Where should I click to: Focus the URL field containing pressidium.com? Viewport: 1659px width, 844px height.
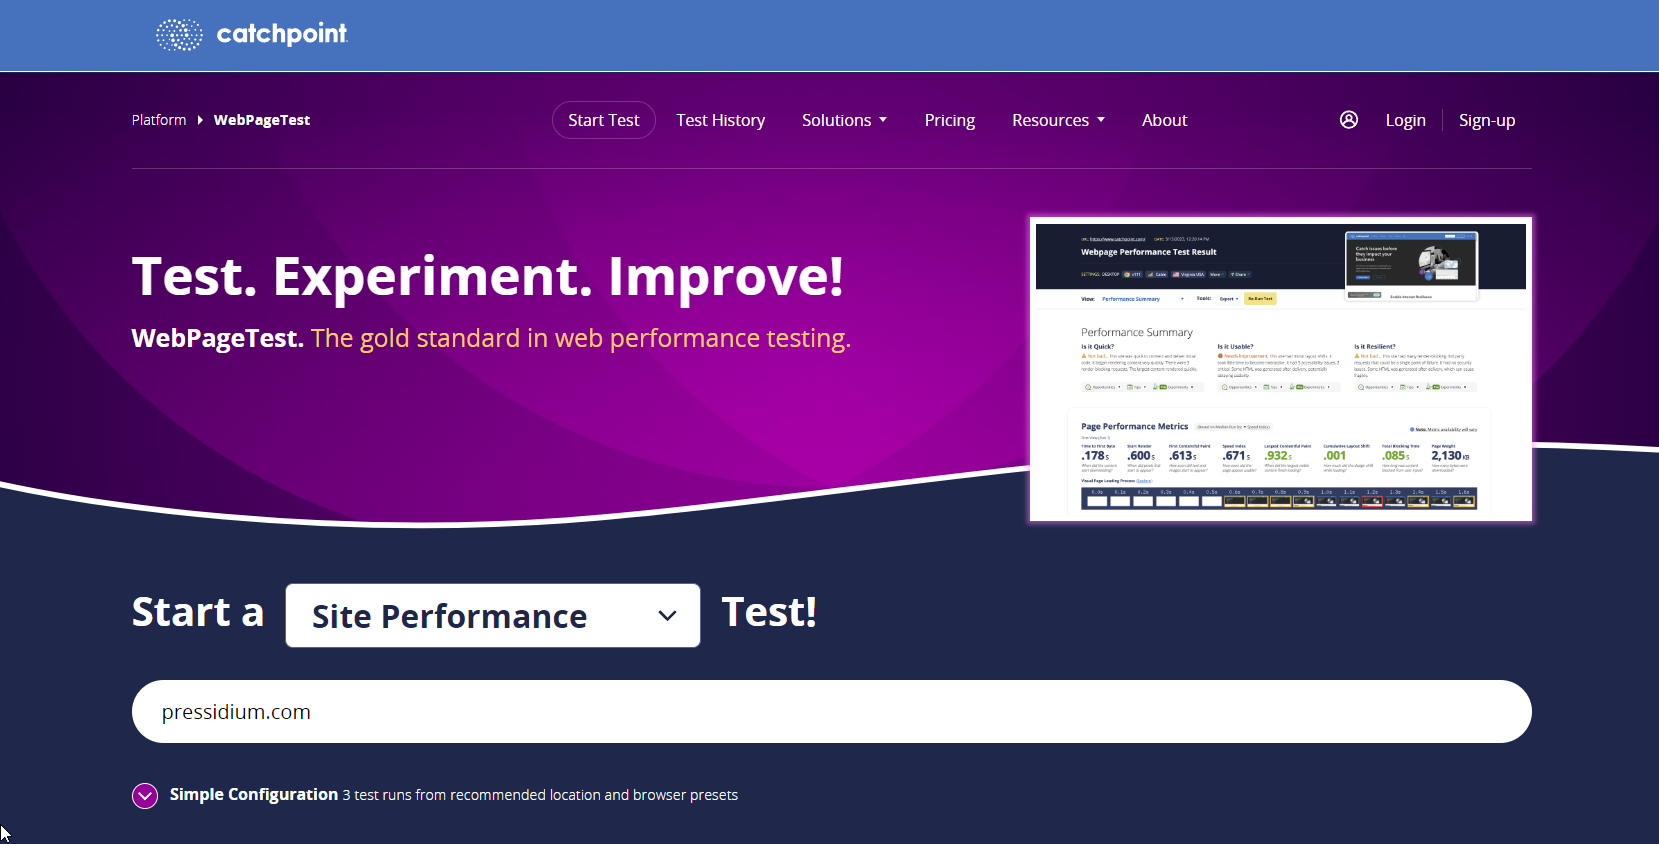pyautogui.click(x=831, y=712)
